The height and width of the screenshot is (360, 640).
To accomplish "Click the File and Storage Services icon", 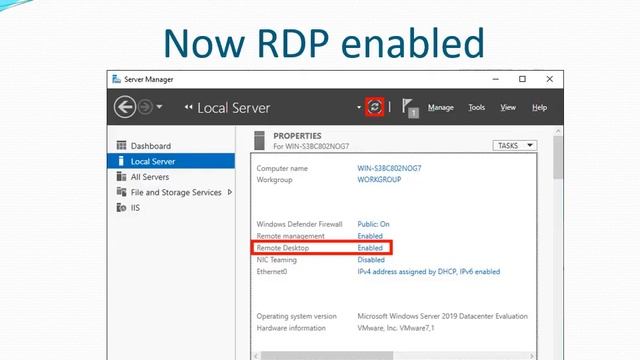I will coord(121,192).
